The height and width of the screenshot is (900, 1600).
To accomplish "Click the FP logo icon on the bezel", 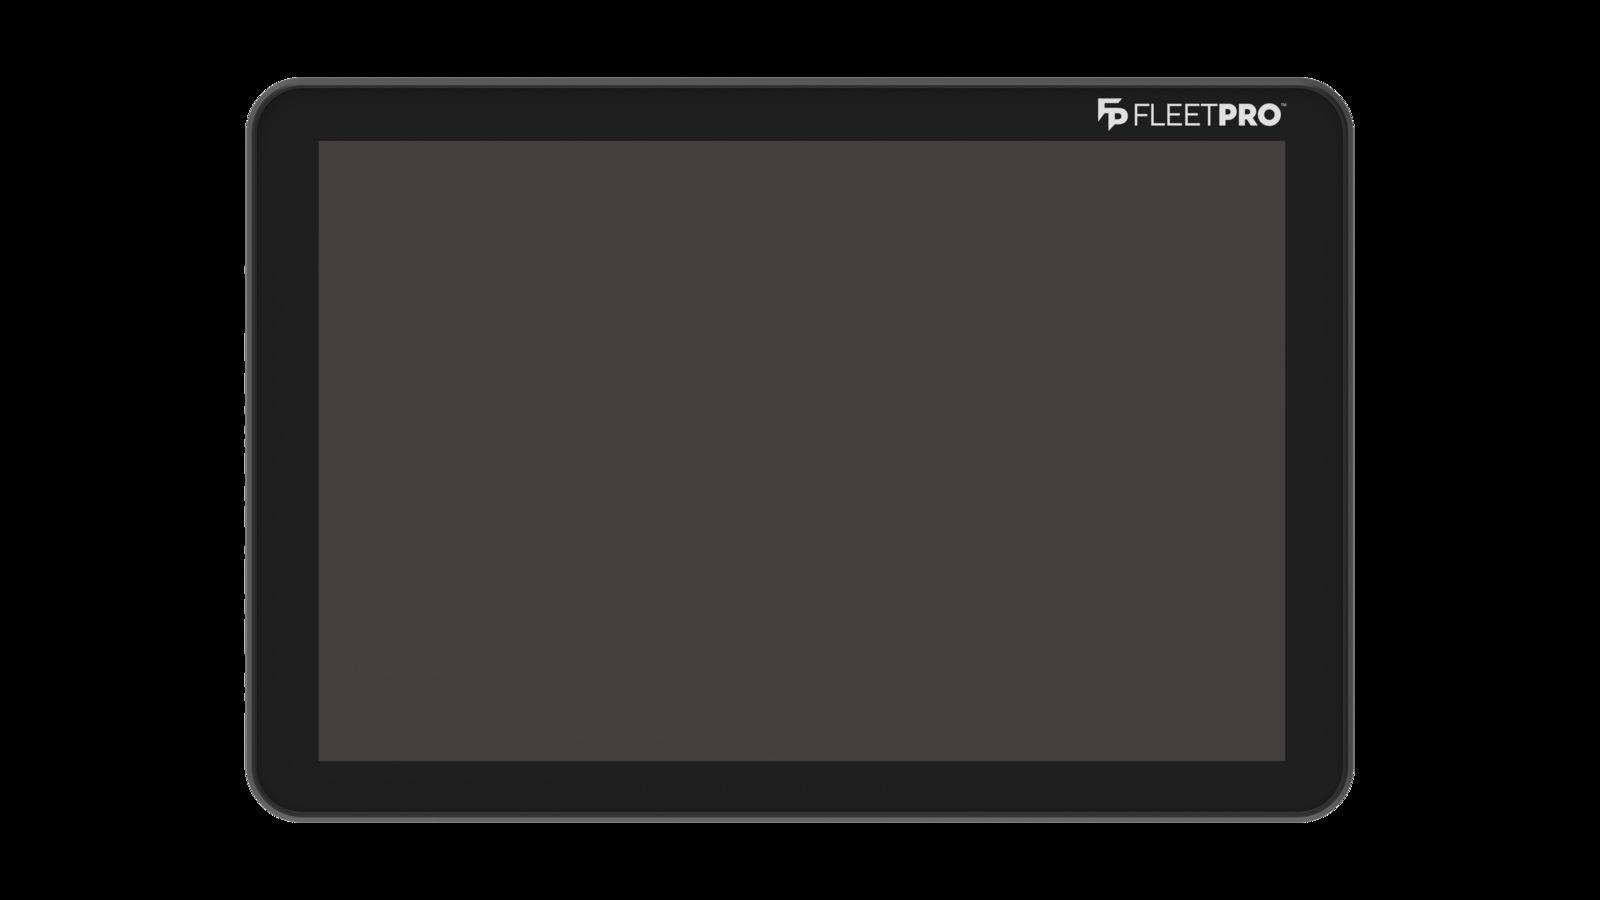I will coord(1112,114).
